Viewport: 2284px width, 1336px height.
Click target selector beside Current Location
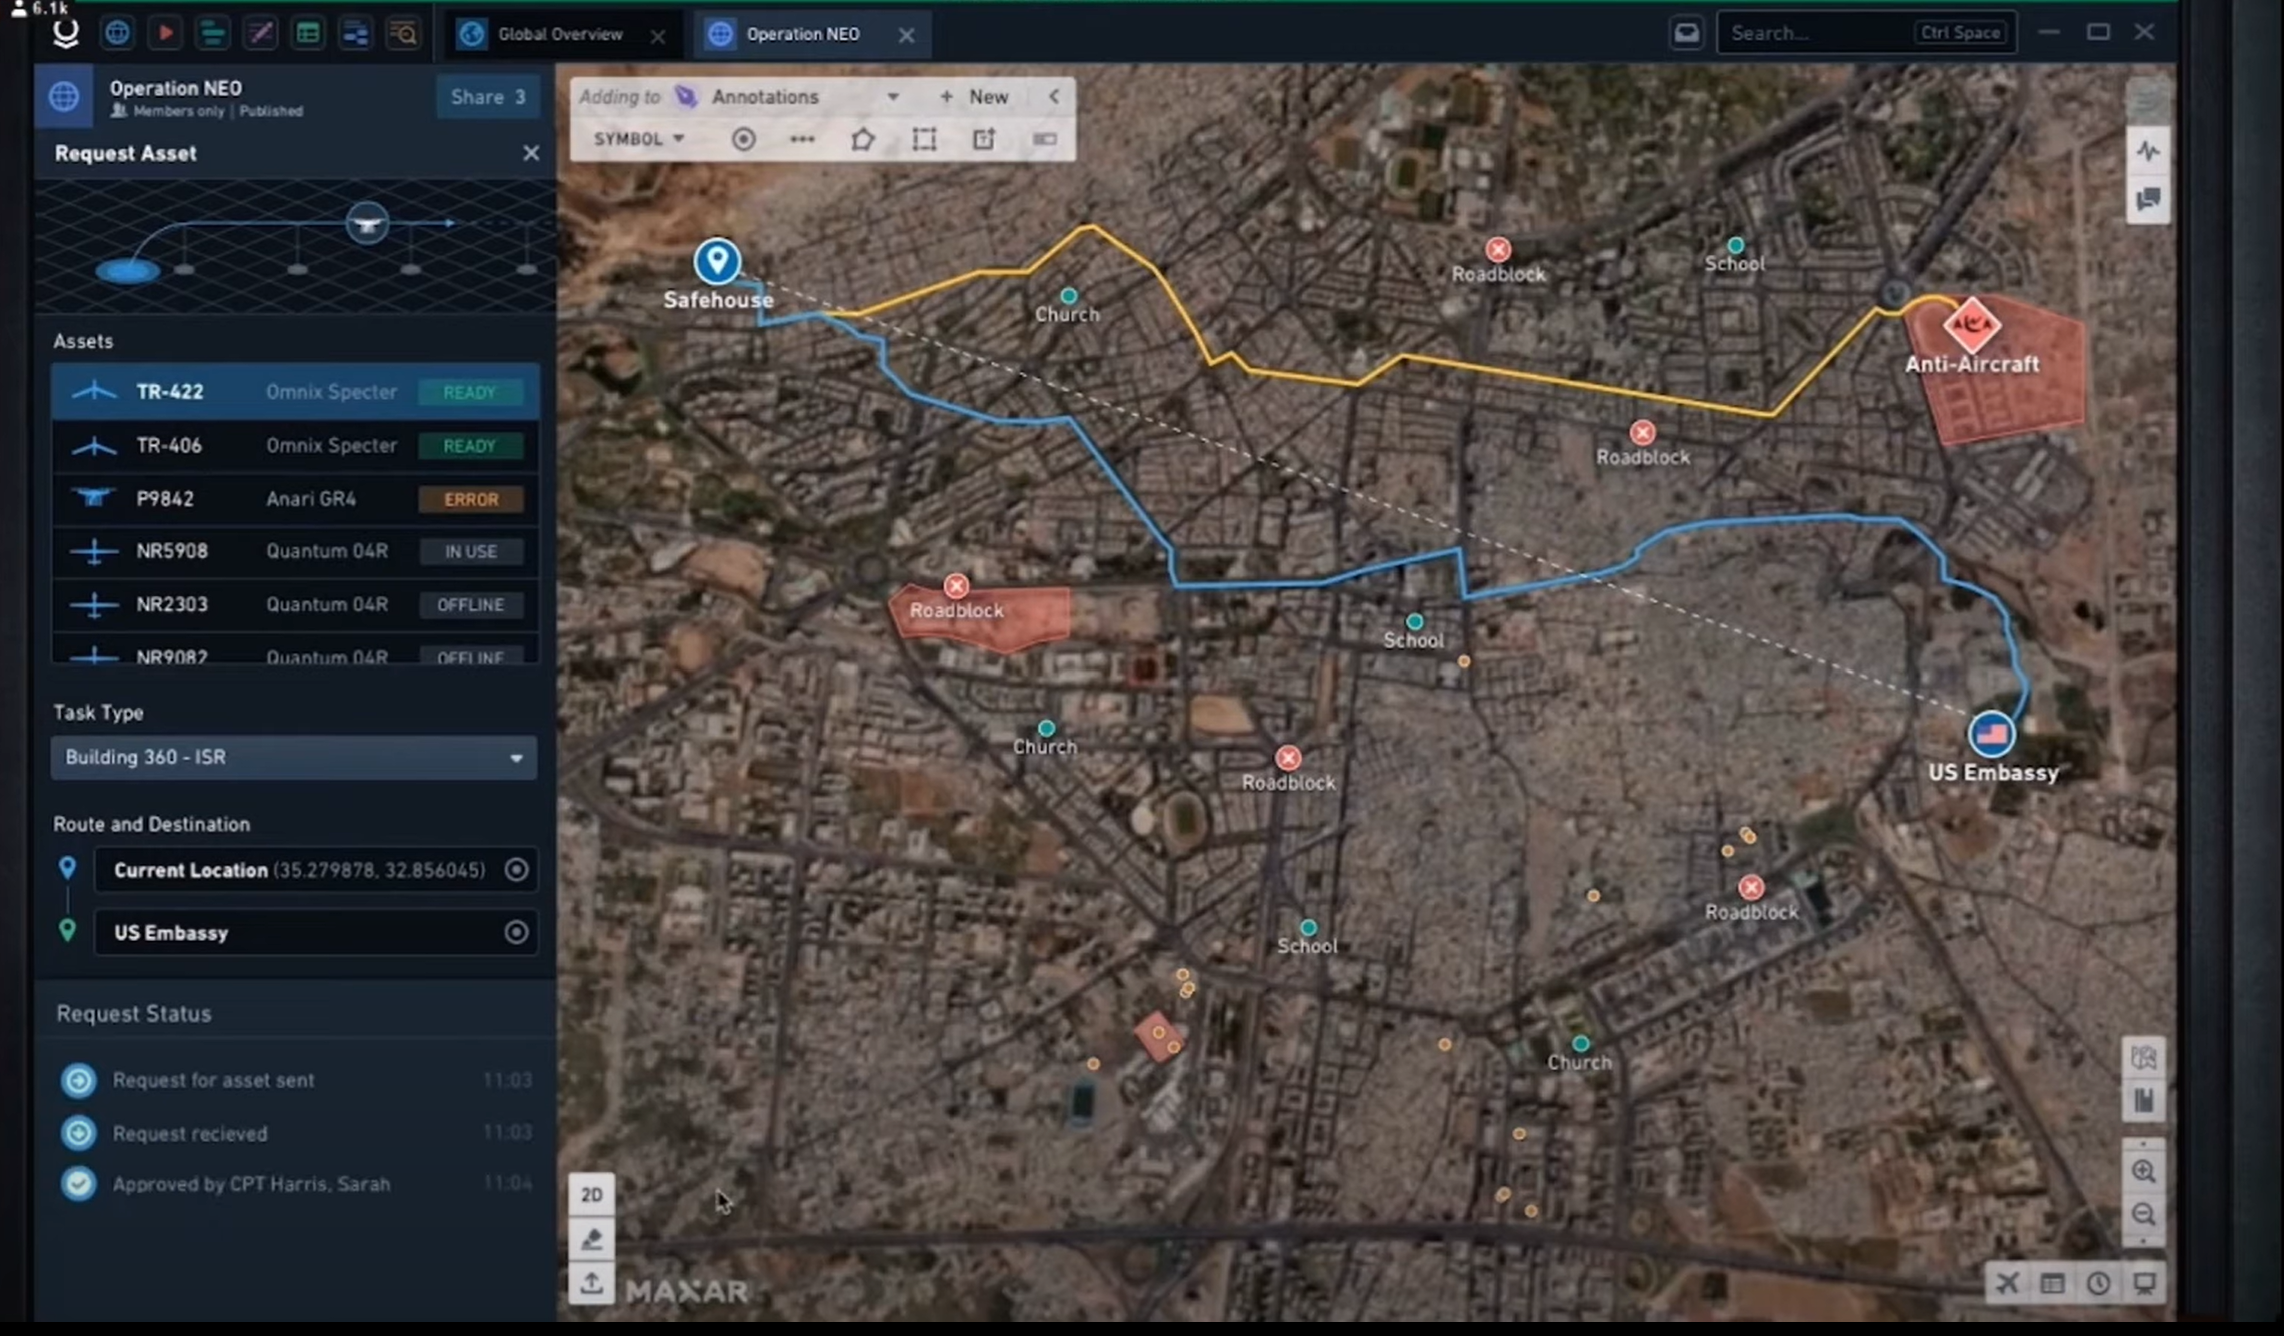point(516,870)
